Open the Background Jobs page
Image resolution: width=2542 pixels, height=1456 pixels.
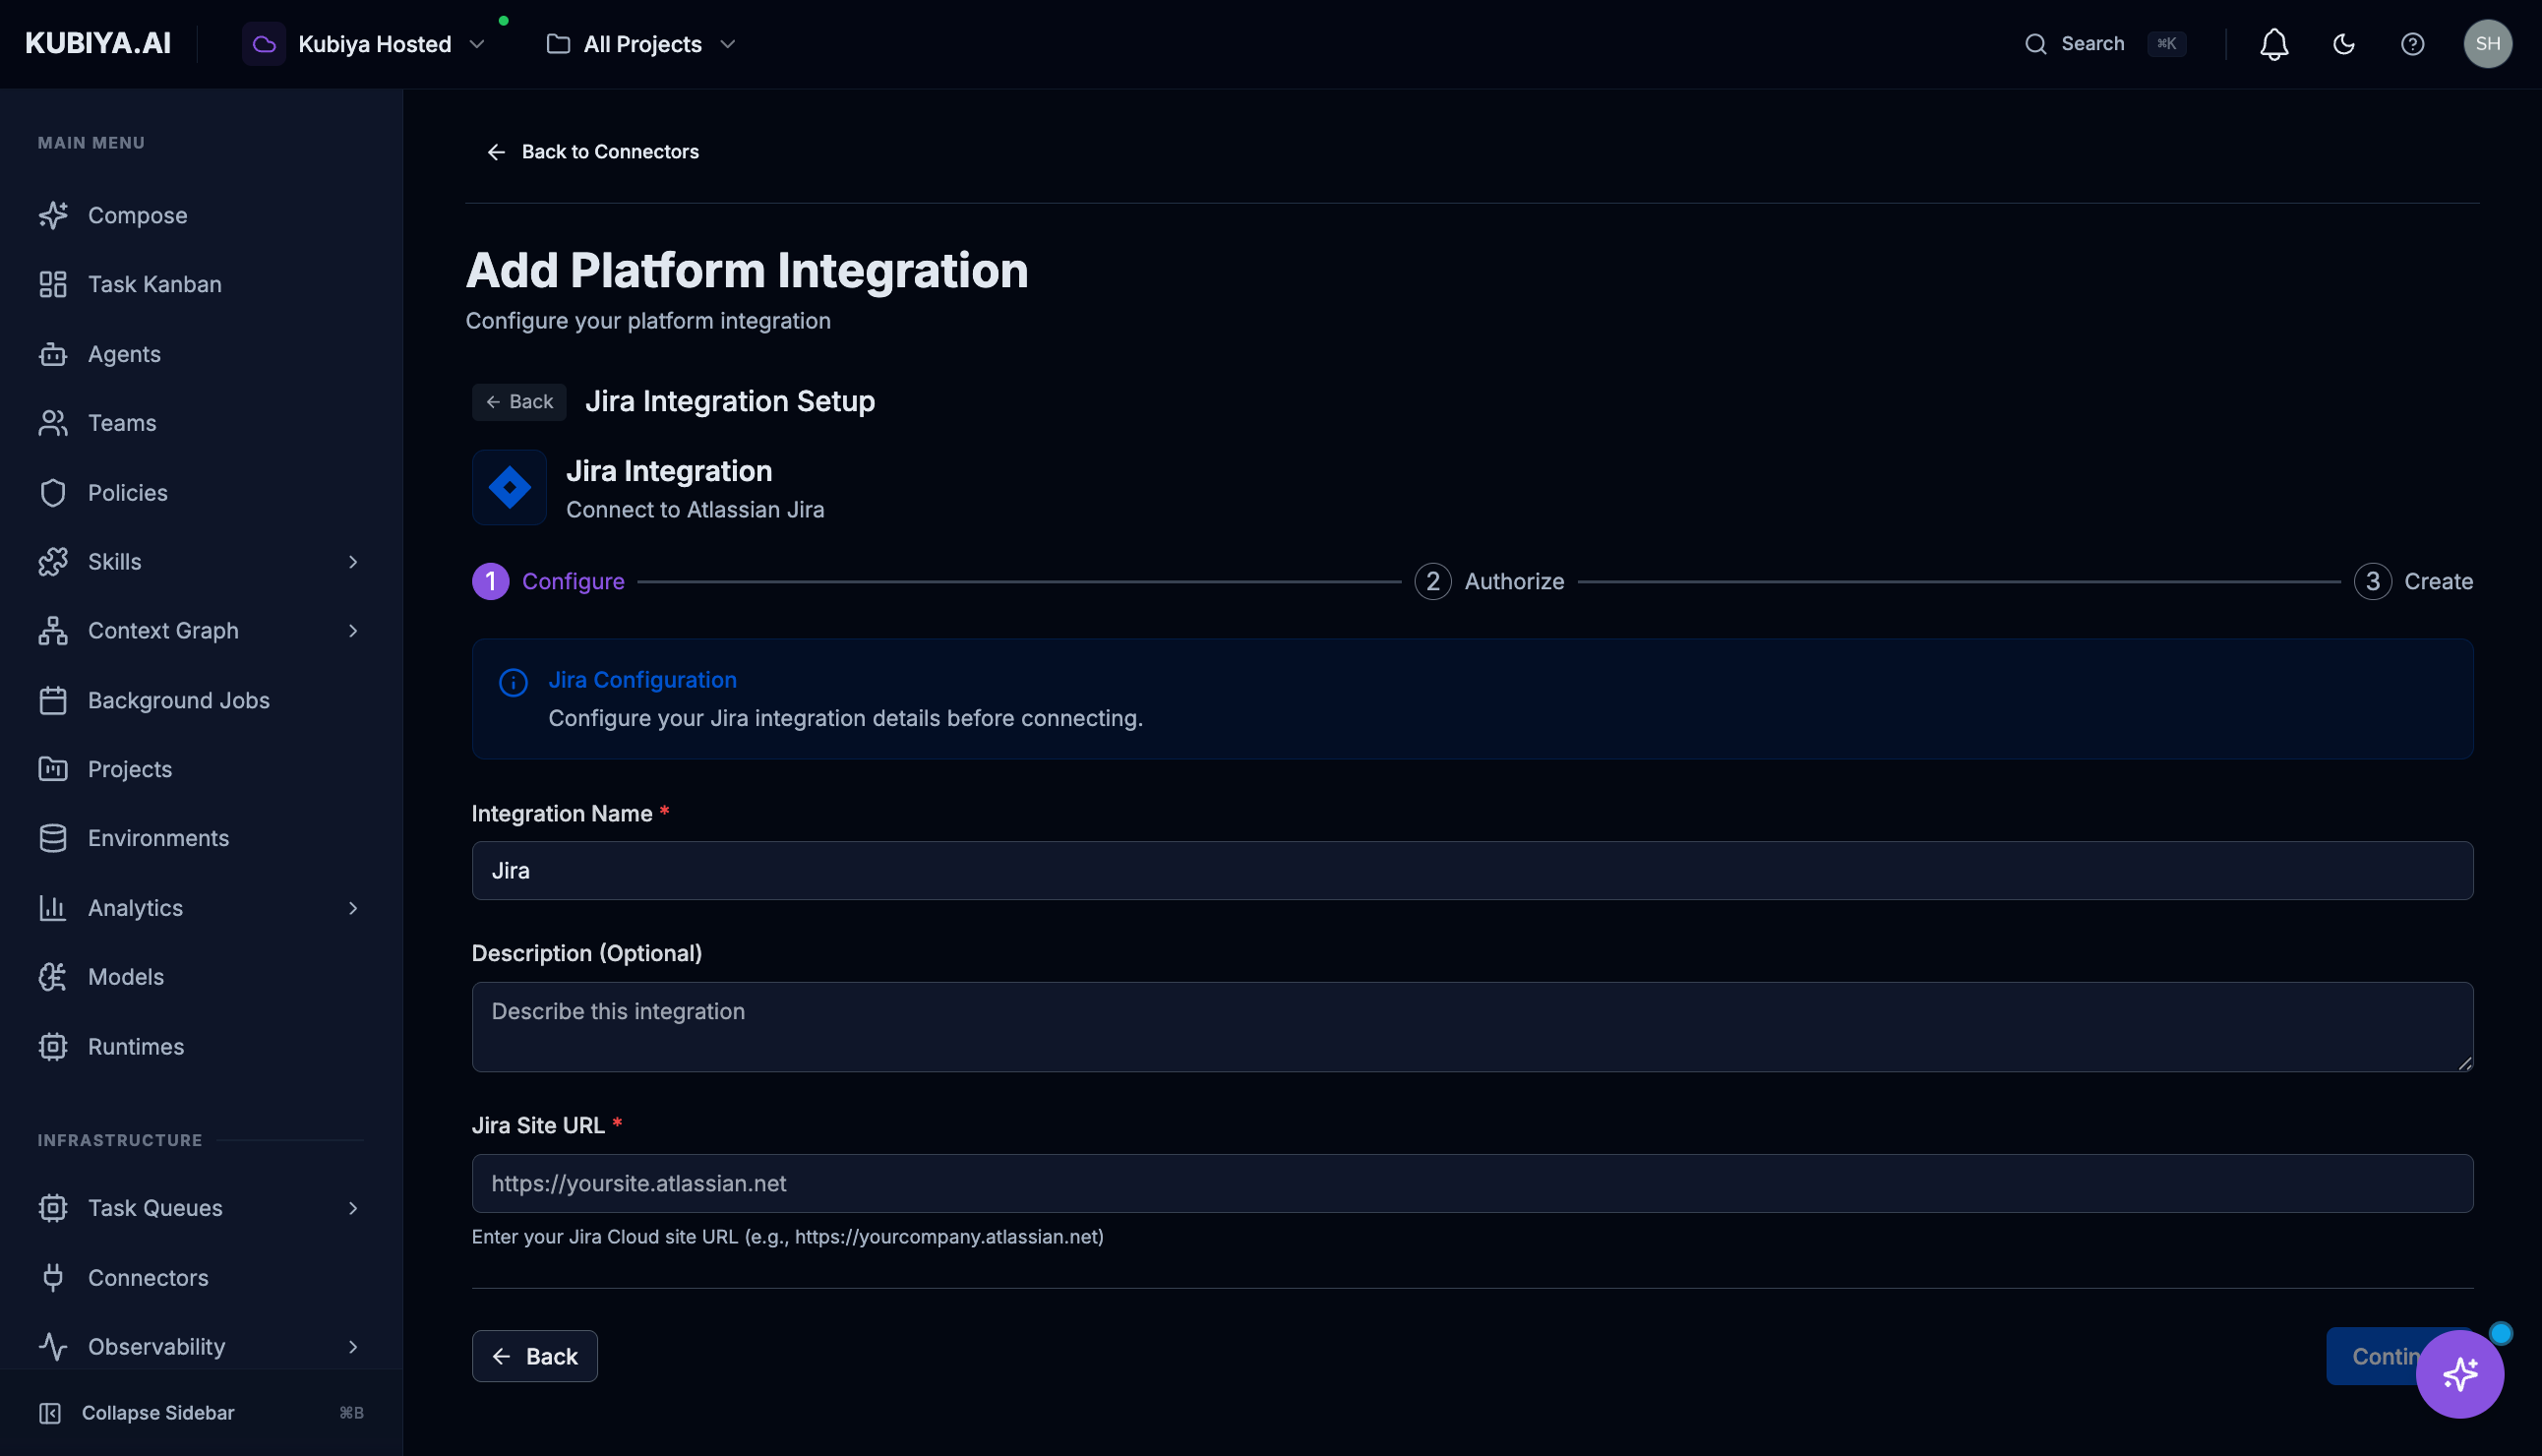pos(178,700)
